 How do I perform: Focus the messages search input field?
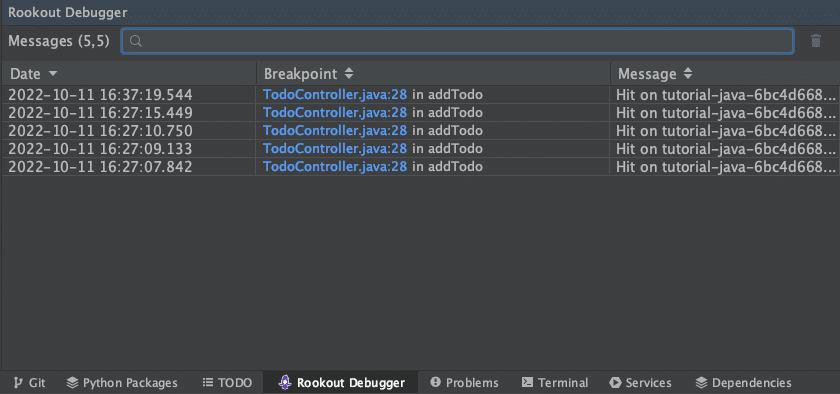[457, 41]
